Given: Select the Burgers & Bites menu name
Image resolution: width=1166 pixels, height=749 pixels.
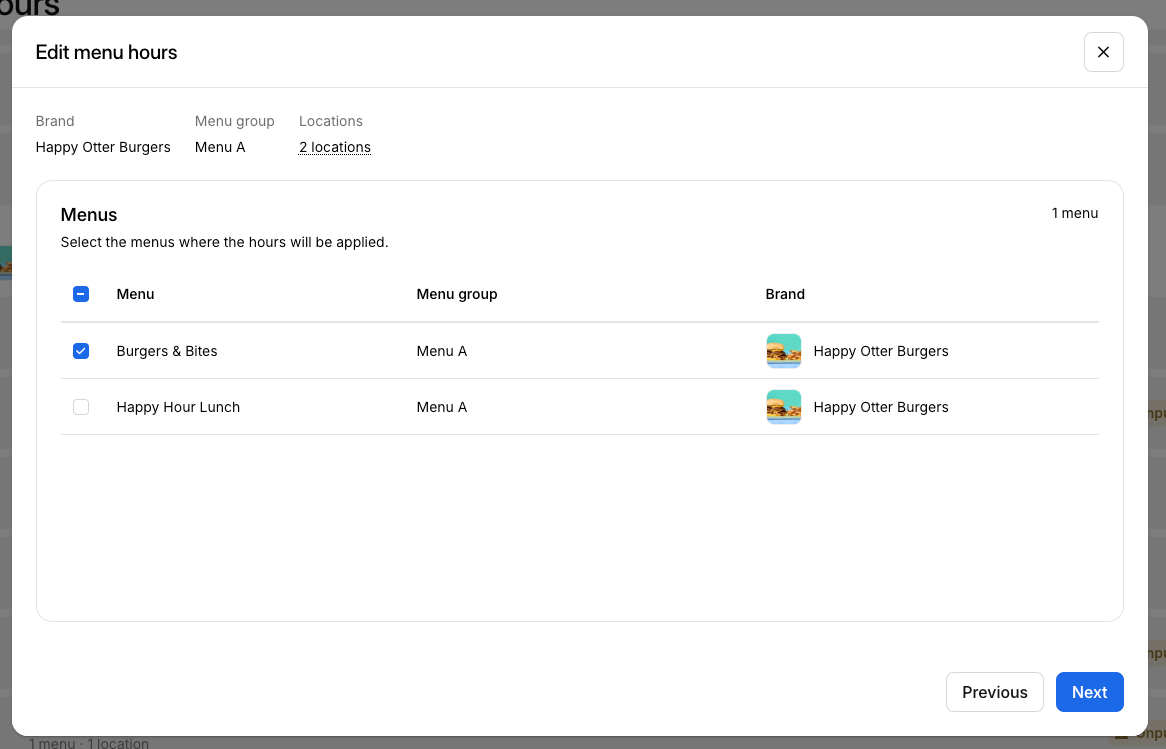Looking at the screenshot, I should (167, 351).
